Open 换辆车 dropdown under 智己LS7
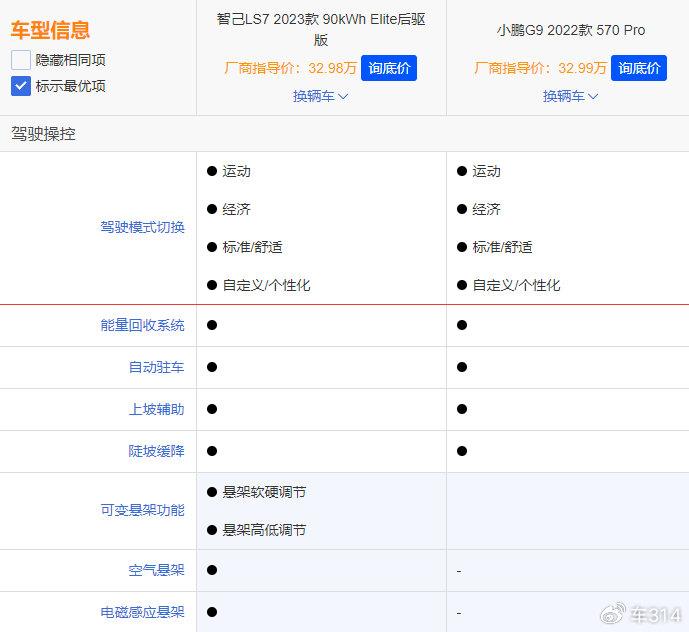Image resolution: width=689 pixels, height=632 pixels. [321, 96]
